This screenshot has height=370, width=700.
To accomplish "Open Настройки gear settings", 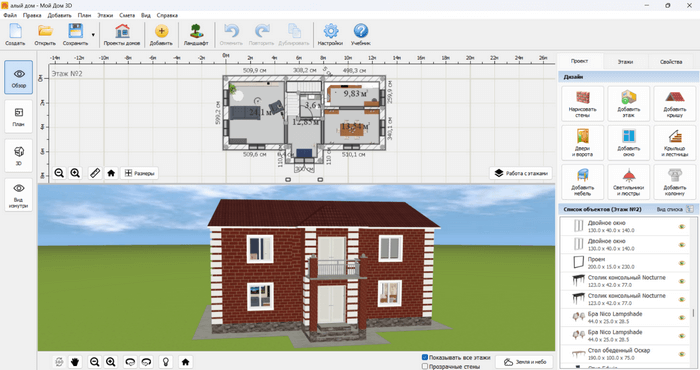I will click(330, 34).
